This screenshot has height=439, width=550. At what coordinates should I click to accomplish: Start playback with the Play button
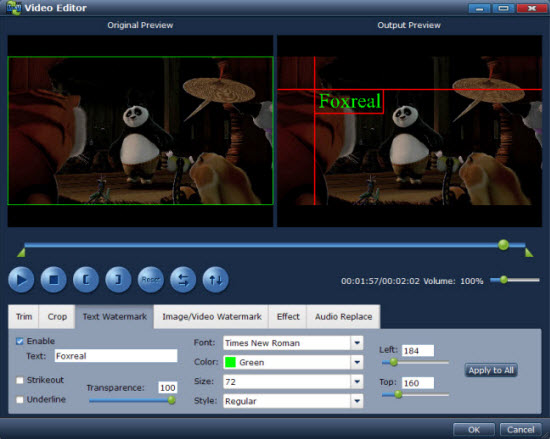click(x=21, y=279)
